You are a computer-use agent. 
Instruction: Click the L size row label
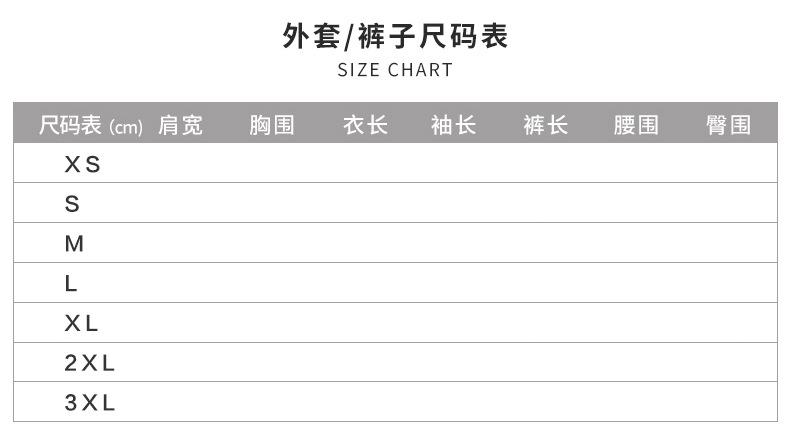pyautogui.click(x=71, y=284)
